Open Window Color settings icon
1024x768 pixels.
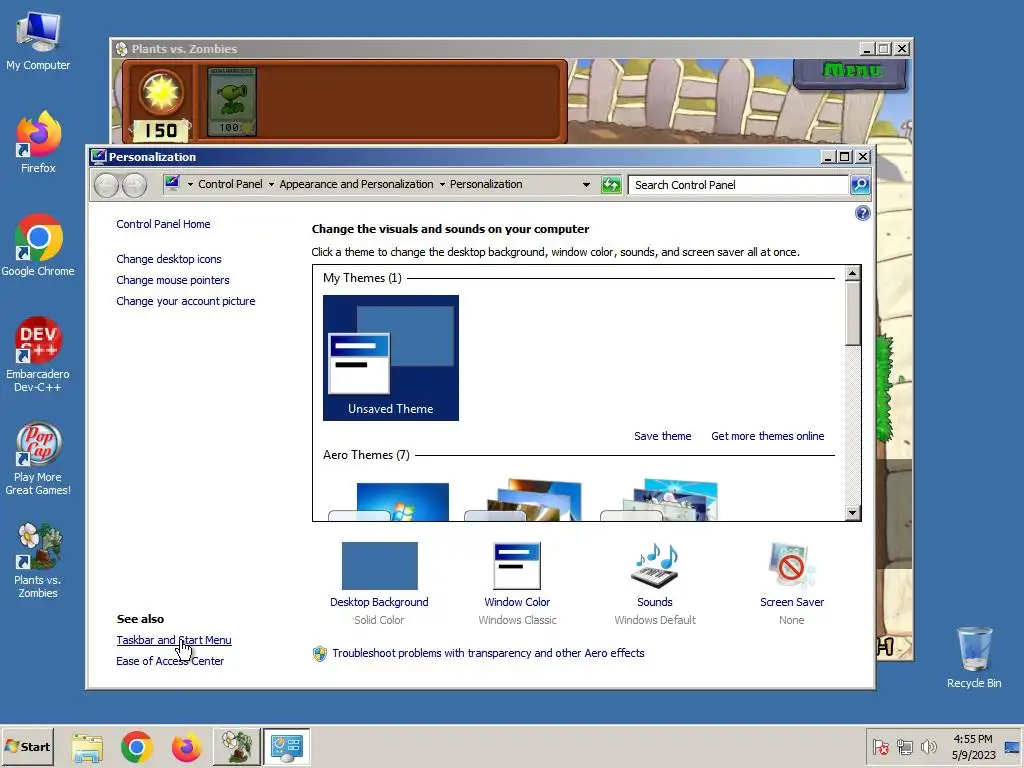pyautogui.click(x=517, y=566)
